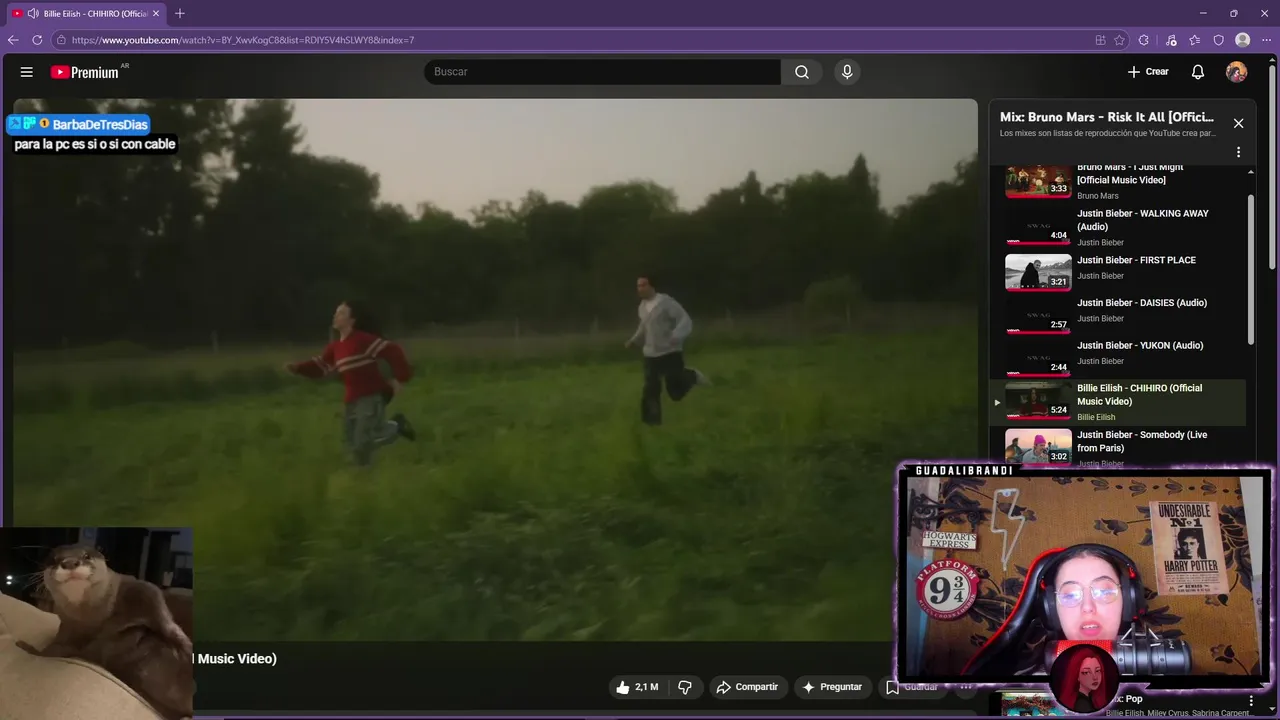Open YouTube notifications bell
The width and height of the screenshot is (1280, 720).
[x=1198, y=72]
